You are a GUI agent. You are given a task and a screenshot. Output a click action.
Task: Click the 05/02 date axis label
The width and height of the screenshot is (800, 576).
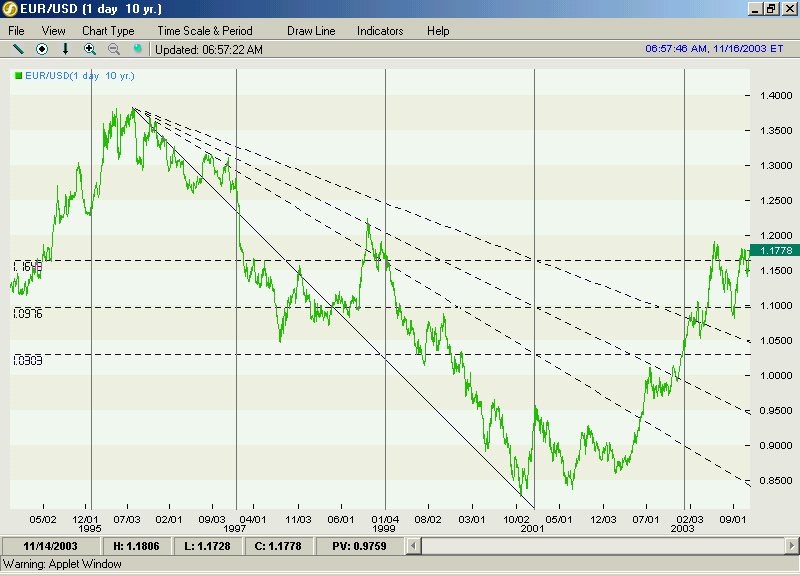[x=43, y=519]
